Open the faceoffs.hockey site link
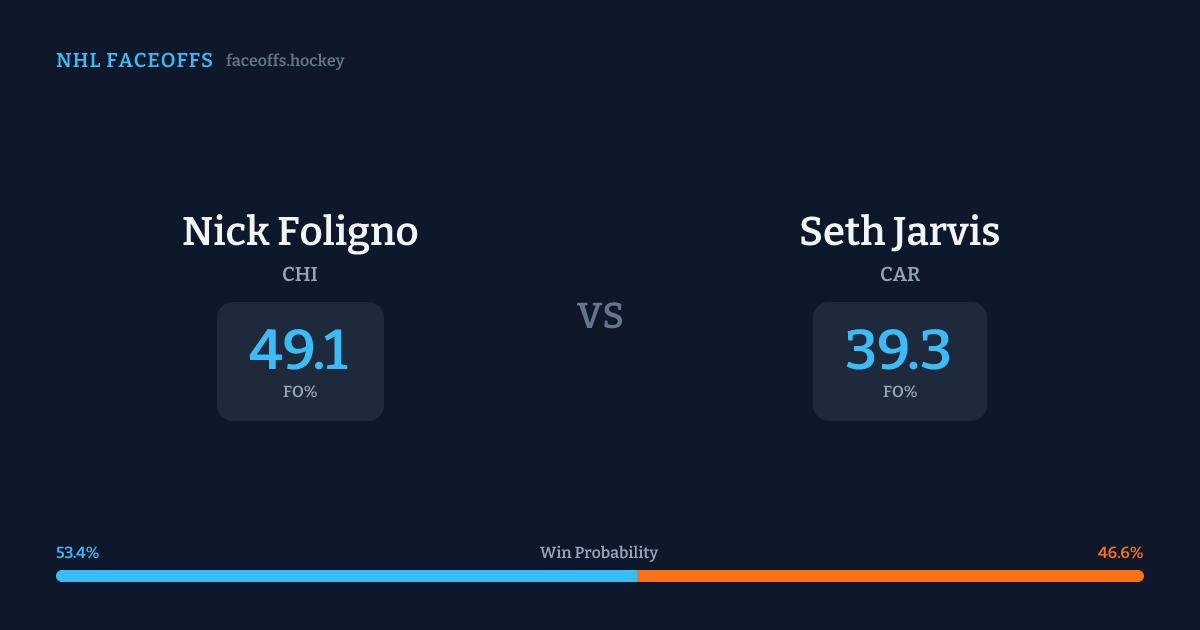The image size is (1200, 630). (285, 61)
